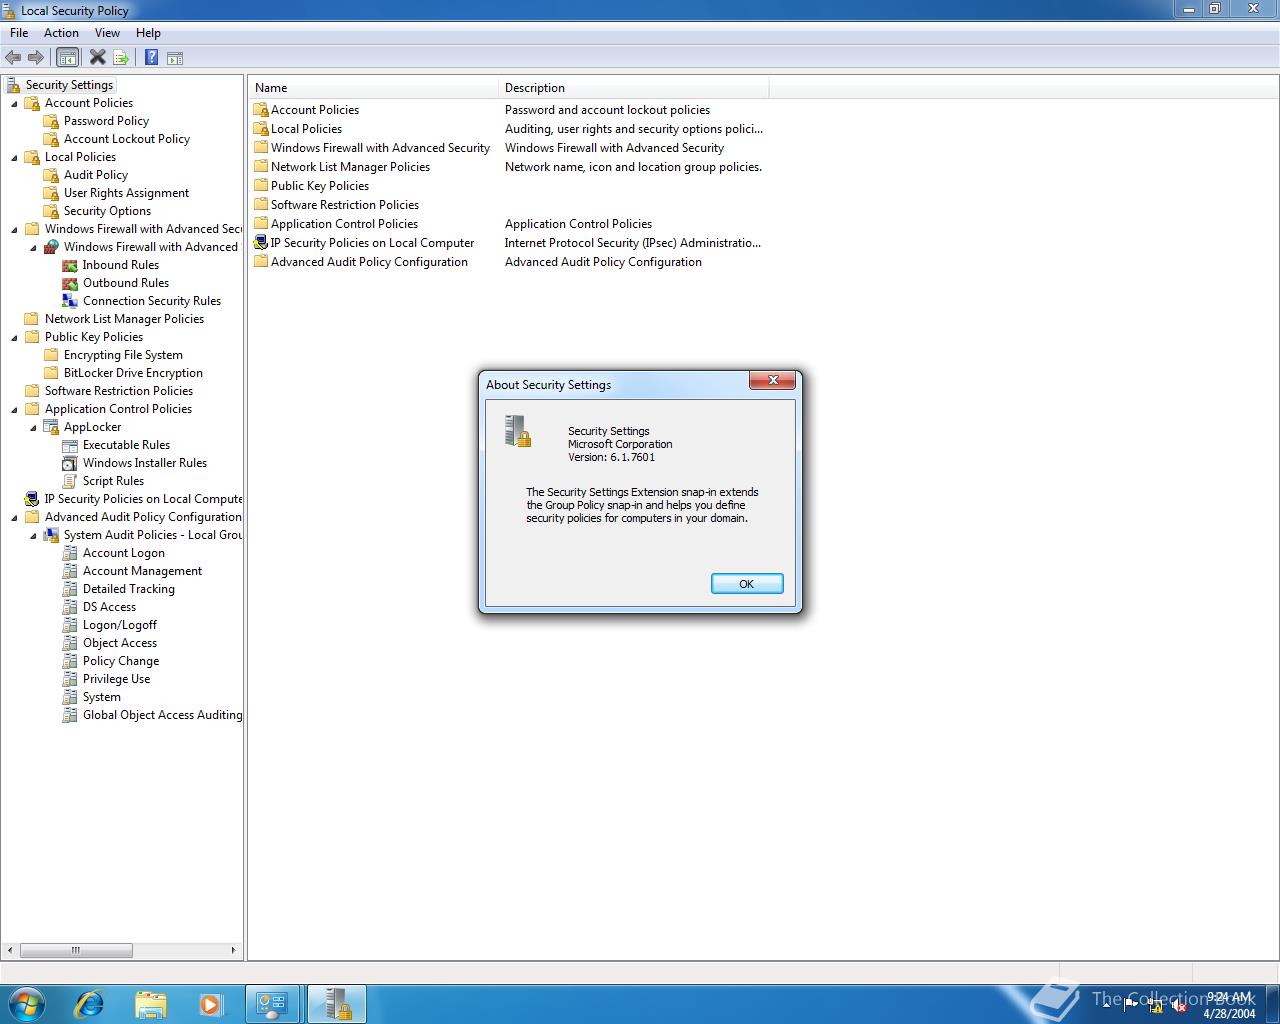
Task: Open the Action menu
Action: (61, 33)
